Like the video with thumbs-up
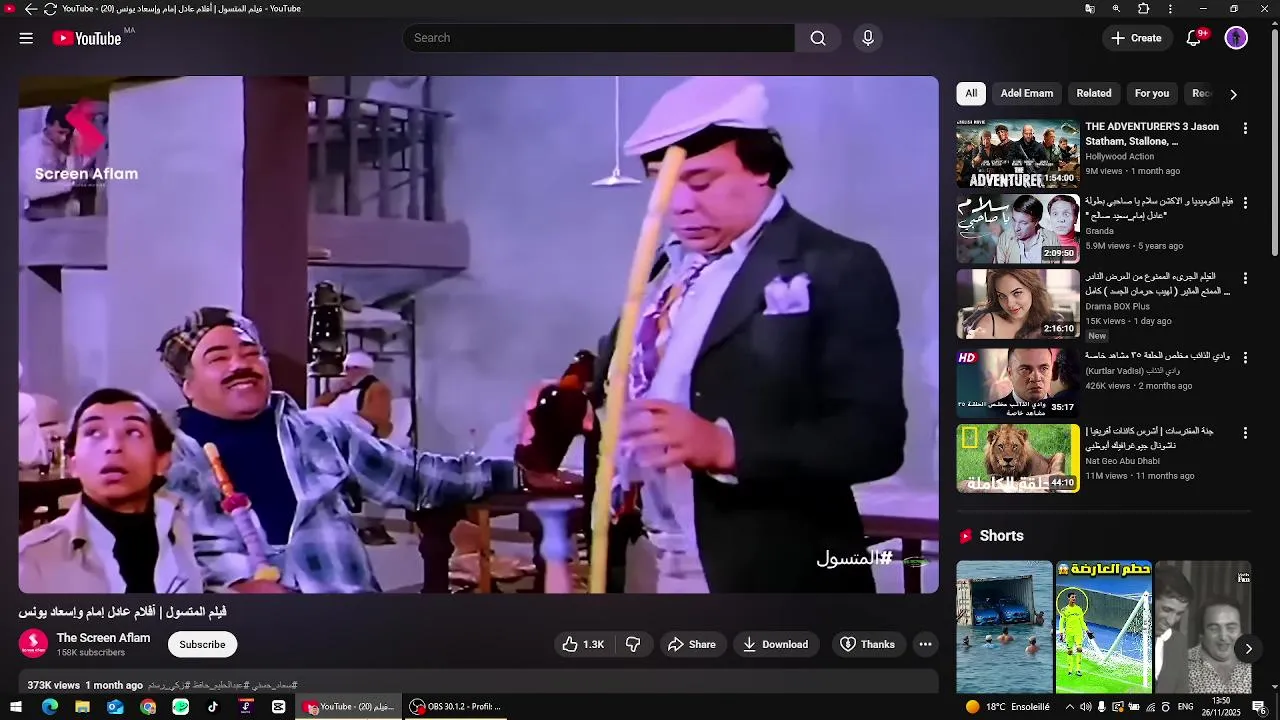 tap(582, 645)
